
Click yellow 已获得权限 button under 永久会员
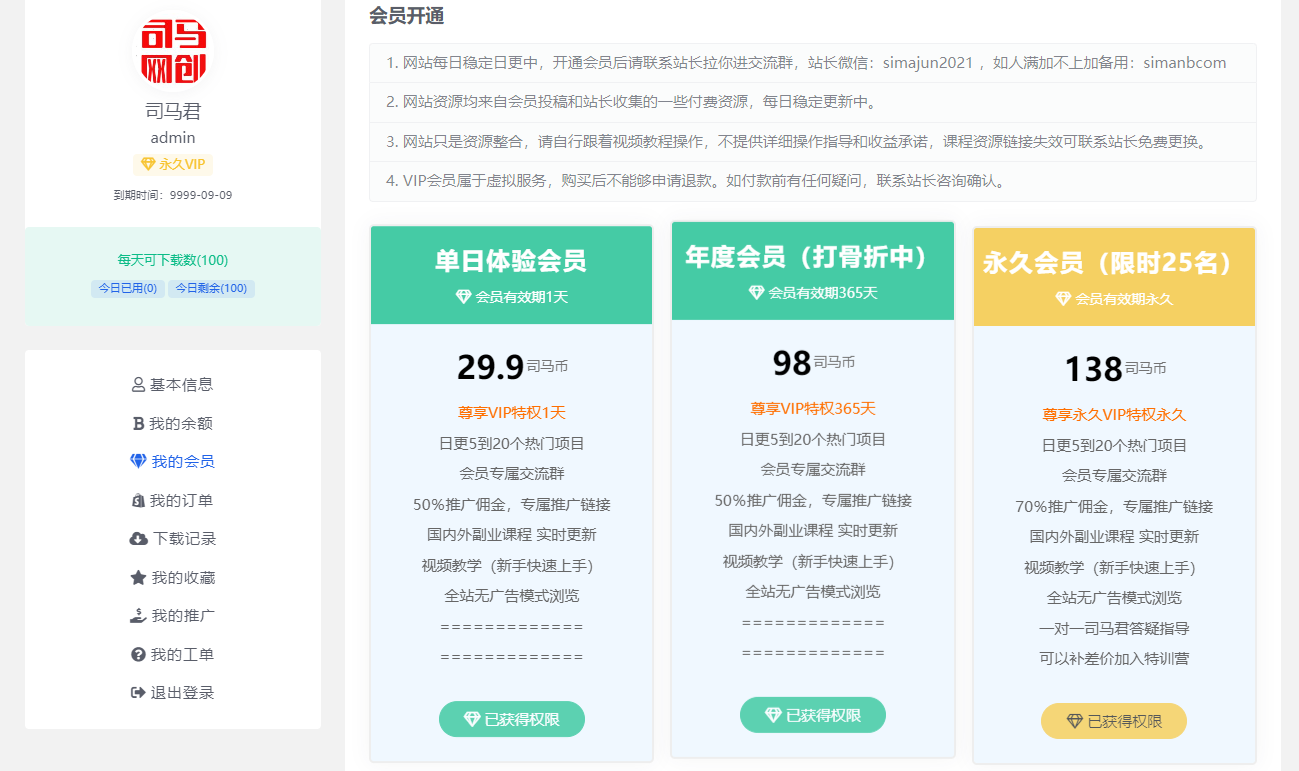[1114, 721]
